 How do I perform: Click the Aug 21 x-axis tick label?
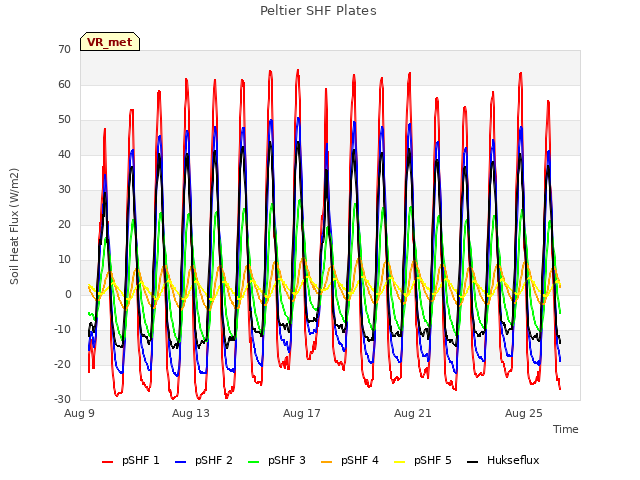[x=413, y=413]
